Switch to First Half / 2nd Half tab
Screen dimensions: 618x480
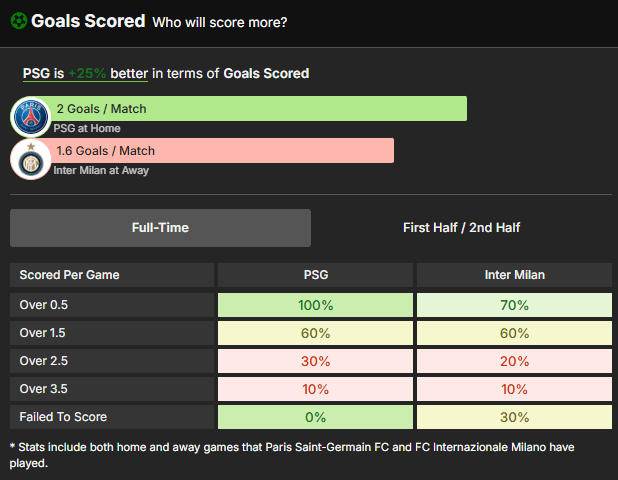462,228
